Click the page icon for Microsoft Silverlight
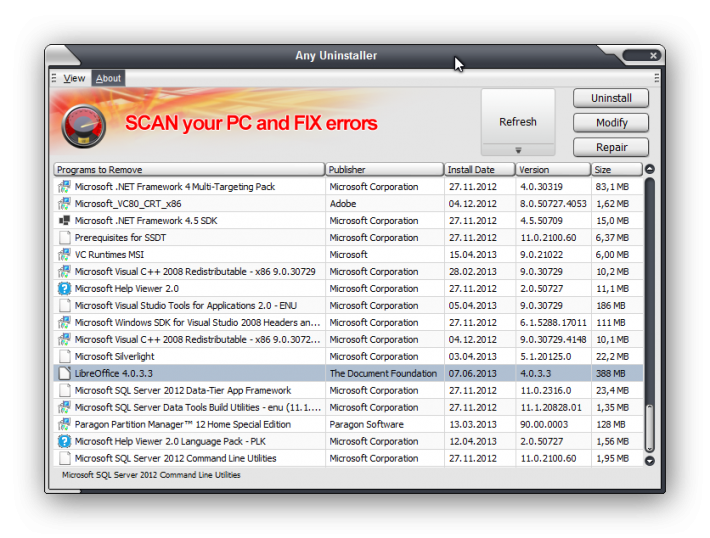 click(x=65, y=356)
